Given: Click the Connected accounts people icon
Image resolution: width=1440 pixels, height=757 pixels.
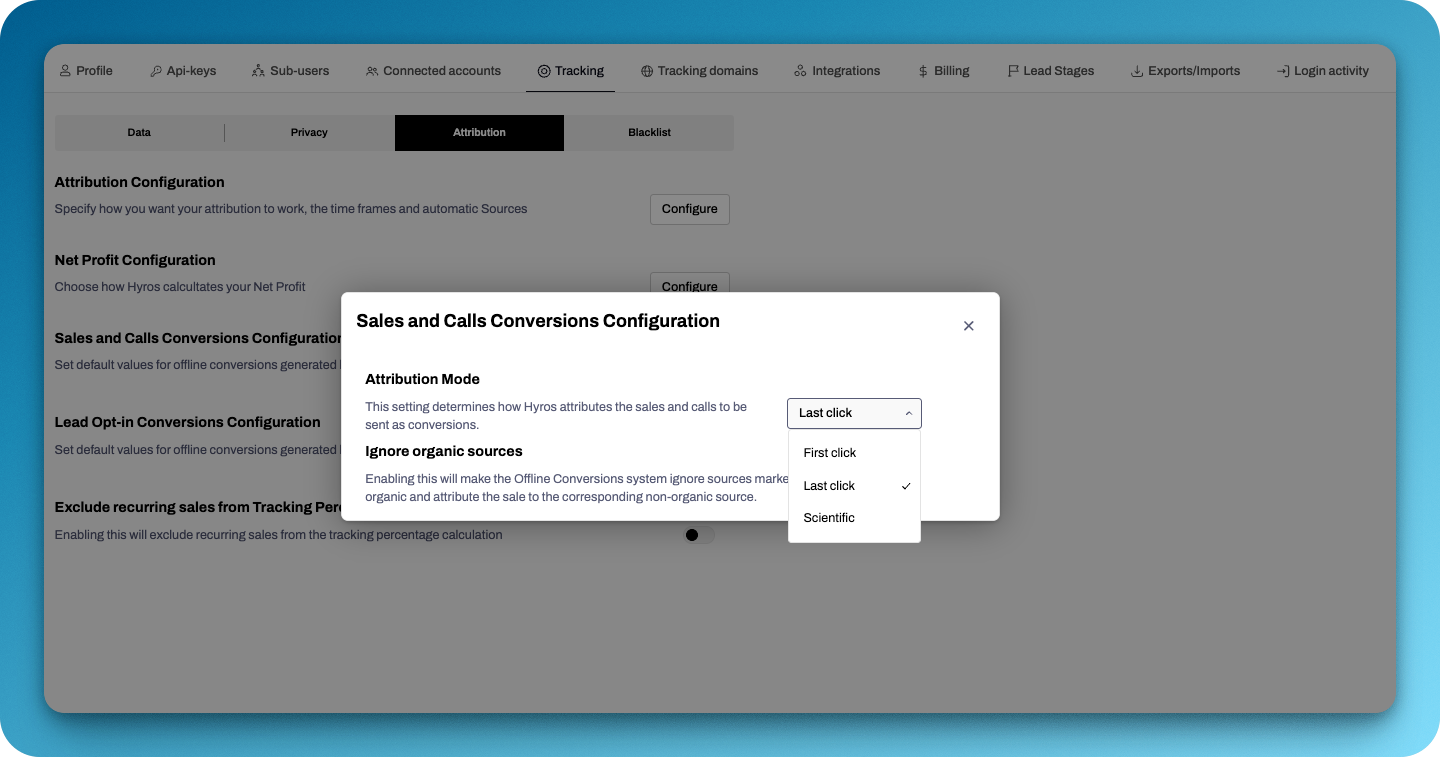Looking at the screenshot, I should (x=372, y=71).
